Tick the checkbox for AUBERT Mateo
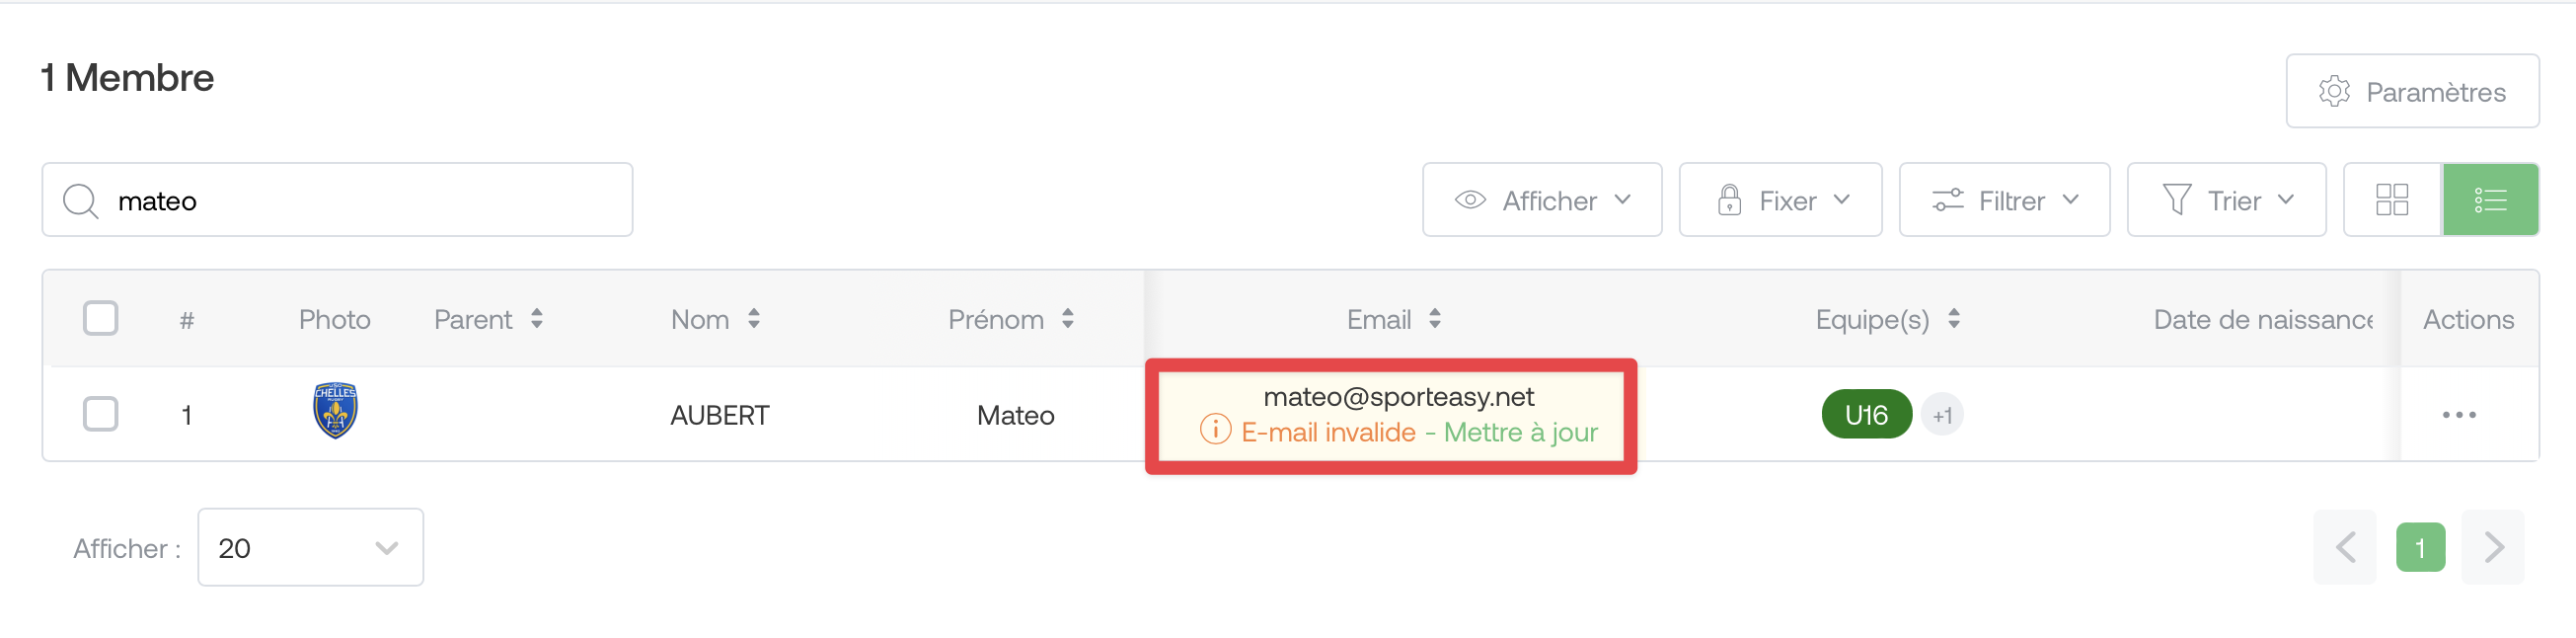The height and width of the screenshot is (638, 2576). coord(100,414)
